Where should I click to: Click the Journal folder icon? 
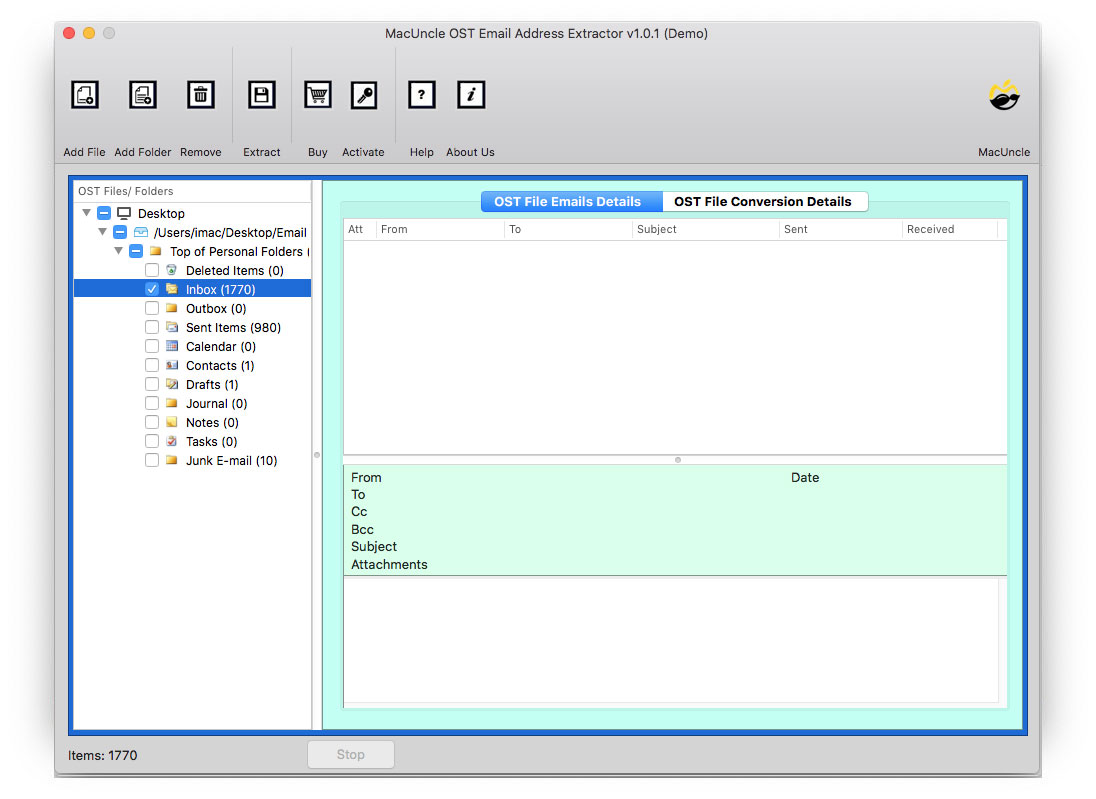(171, 403)
